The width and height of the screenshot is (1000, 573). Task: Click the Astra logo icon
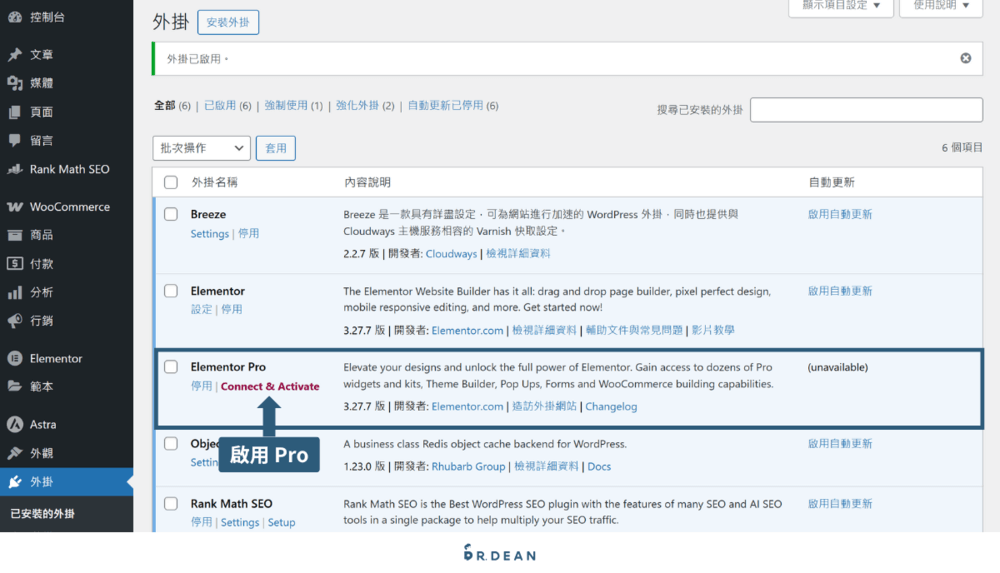coord(15,424)
